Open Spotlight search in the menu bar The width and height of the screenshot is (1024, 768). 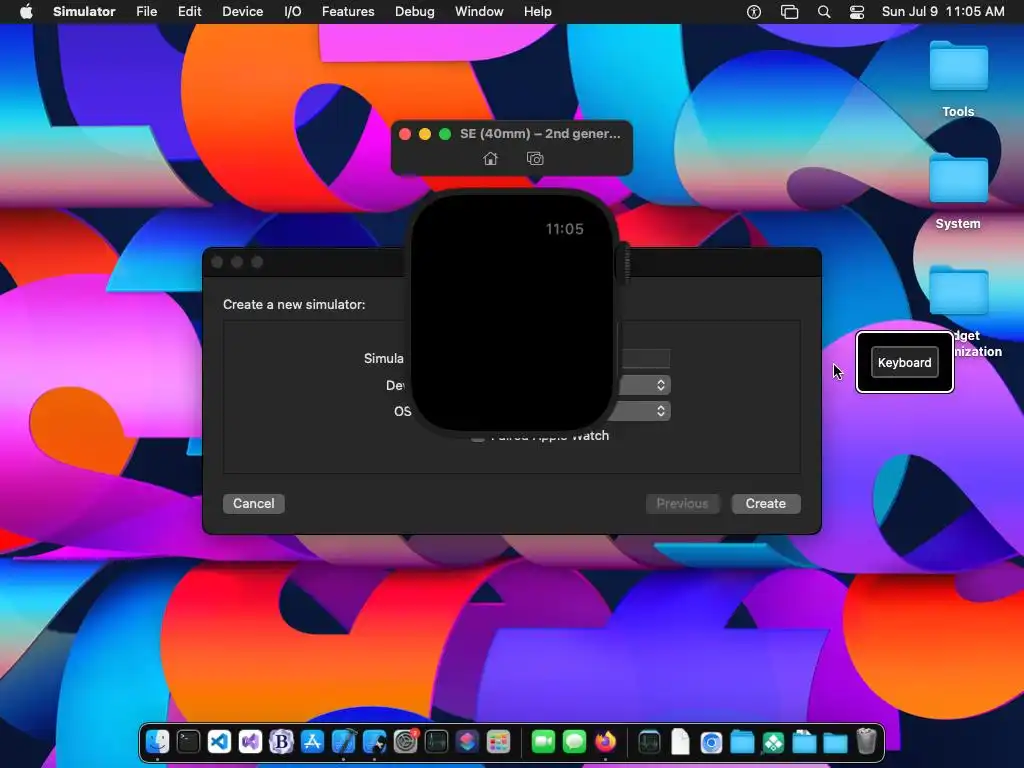coord(824,12)
